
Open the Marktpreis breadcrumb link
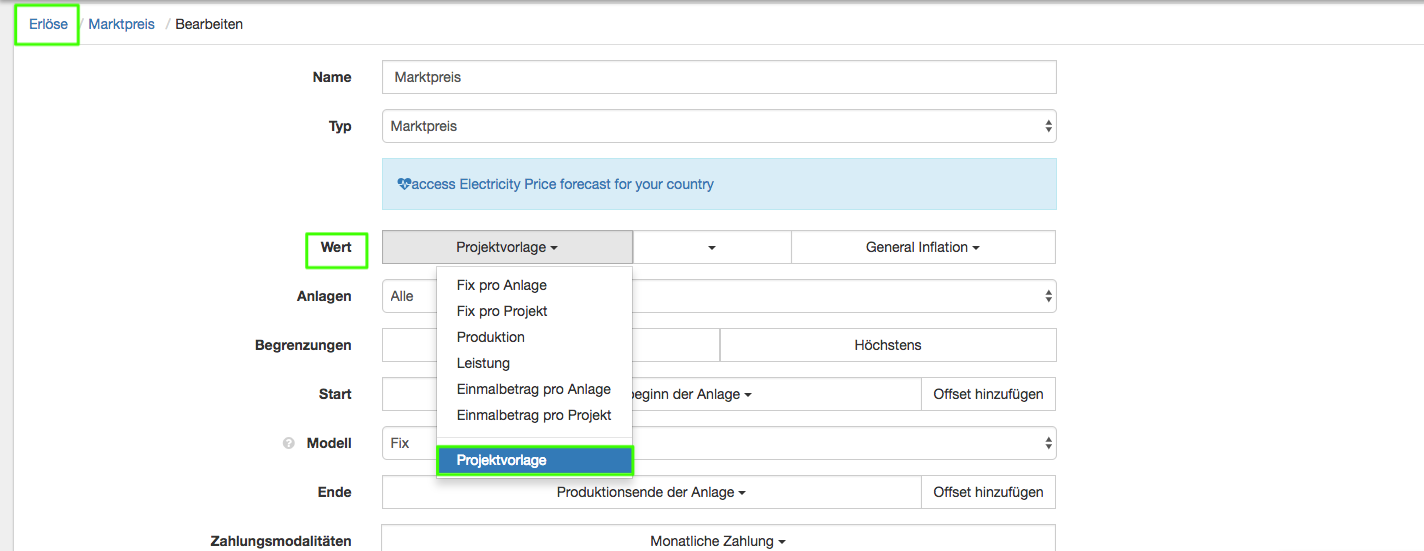(121, 24)
